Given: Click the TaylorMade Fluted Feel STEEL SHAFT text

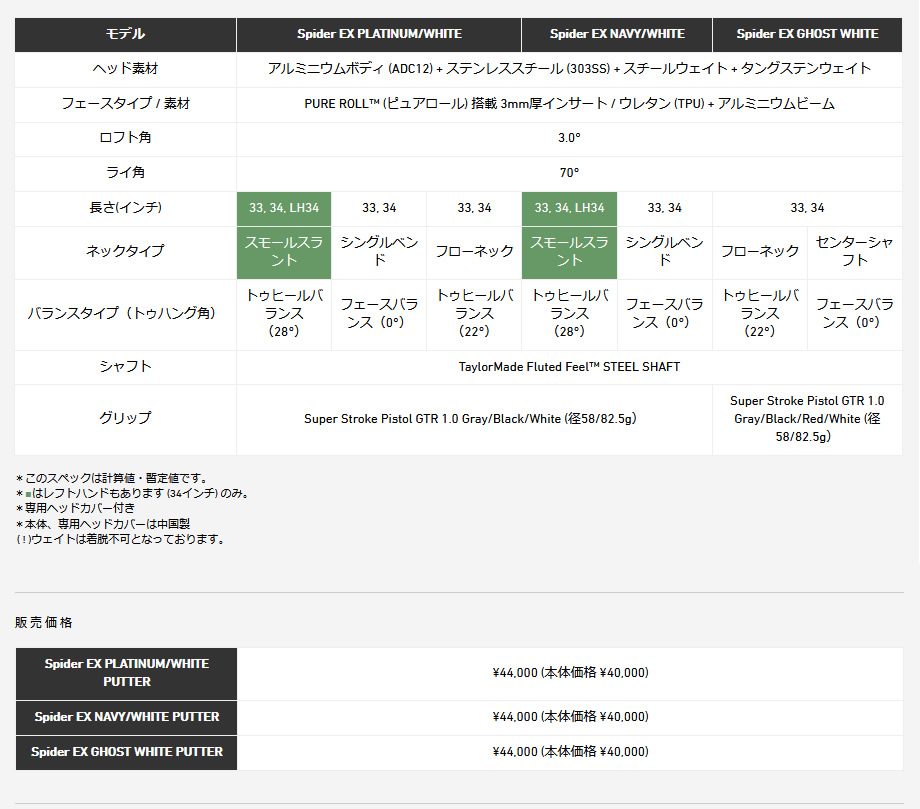Looking at the screenshot, I should tap(569, 367).
